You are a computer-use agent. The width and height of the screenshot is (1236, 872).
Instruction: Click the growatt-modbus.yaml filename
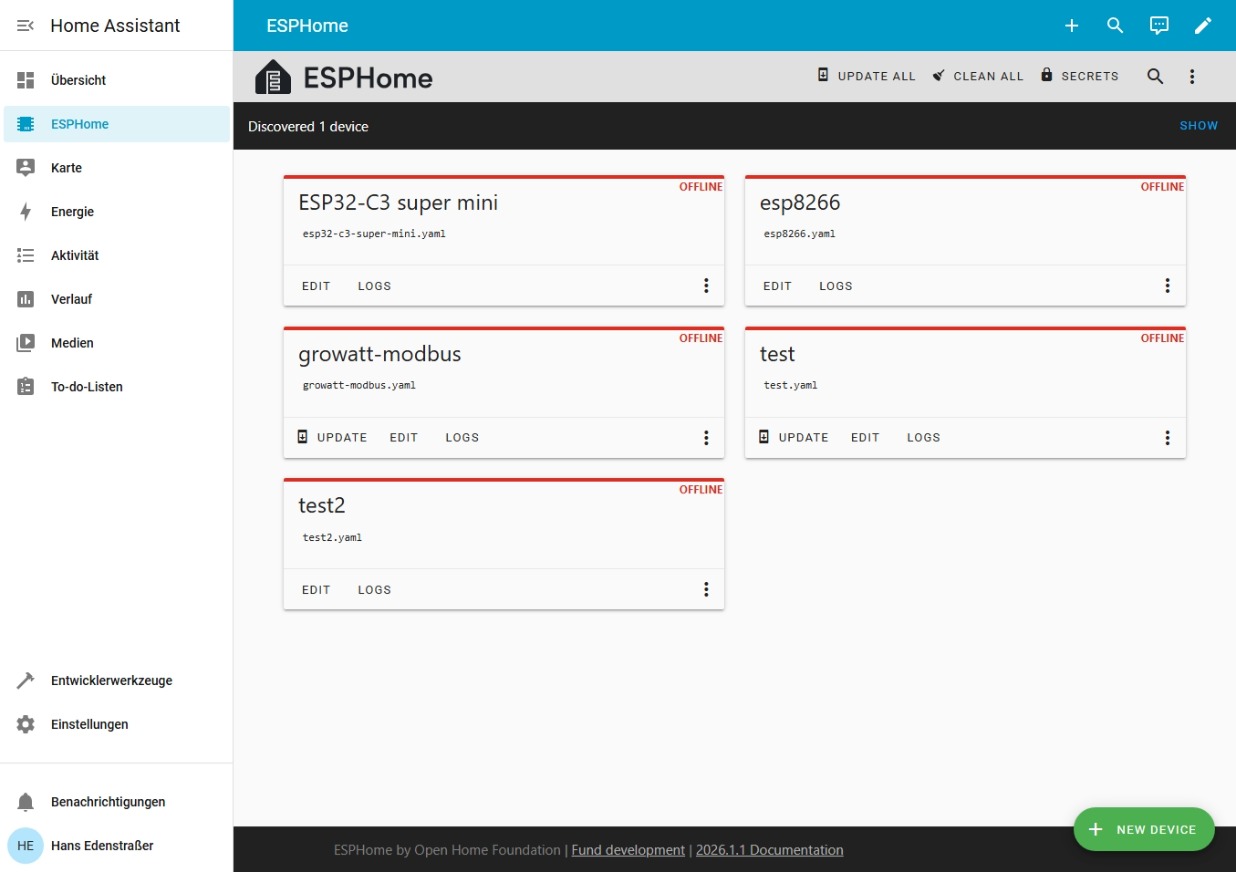[359, 385]
